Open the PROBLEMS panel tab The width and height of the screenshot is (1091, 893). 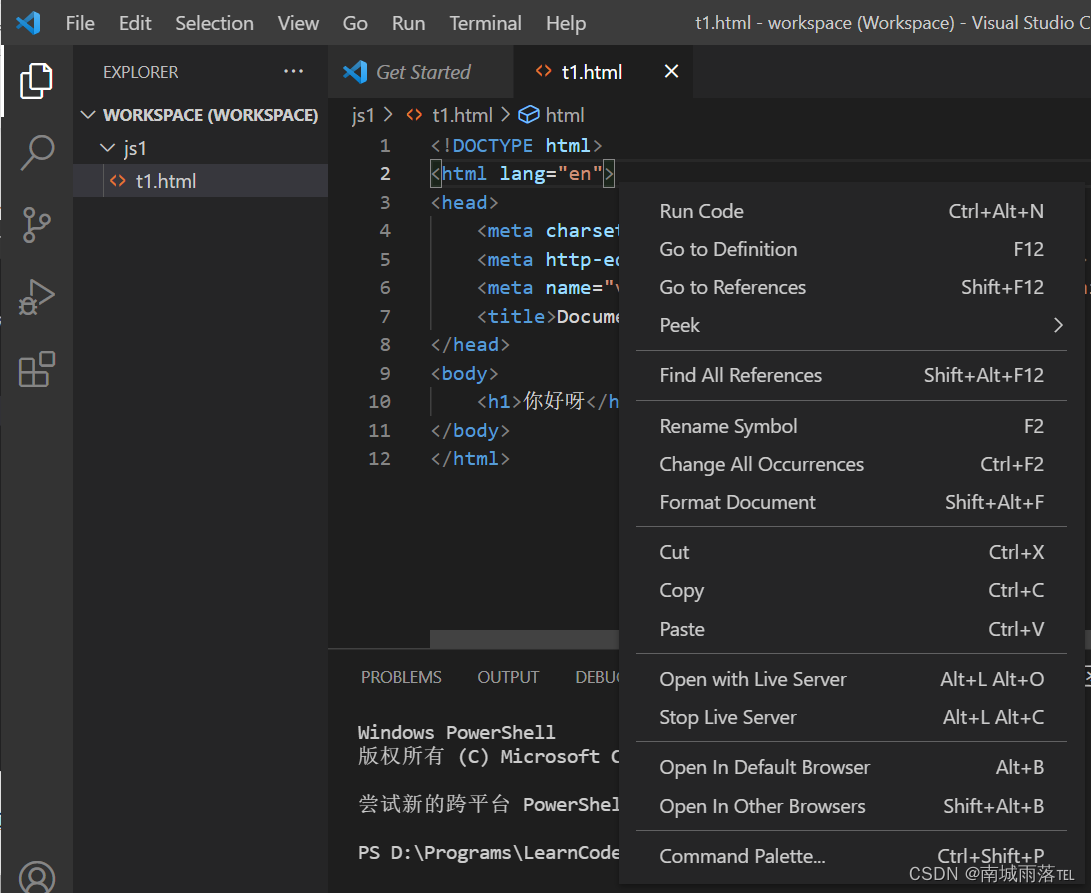401,677
